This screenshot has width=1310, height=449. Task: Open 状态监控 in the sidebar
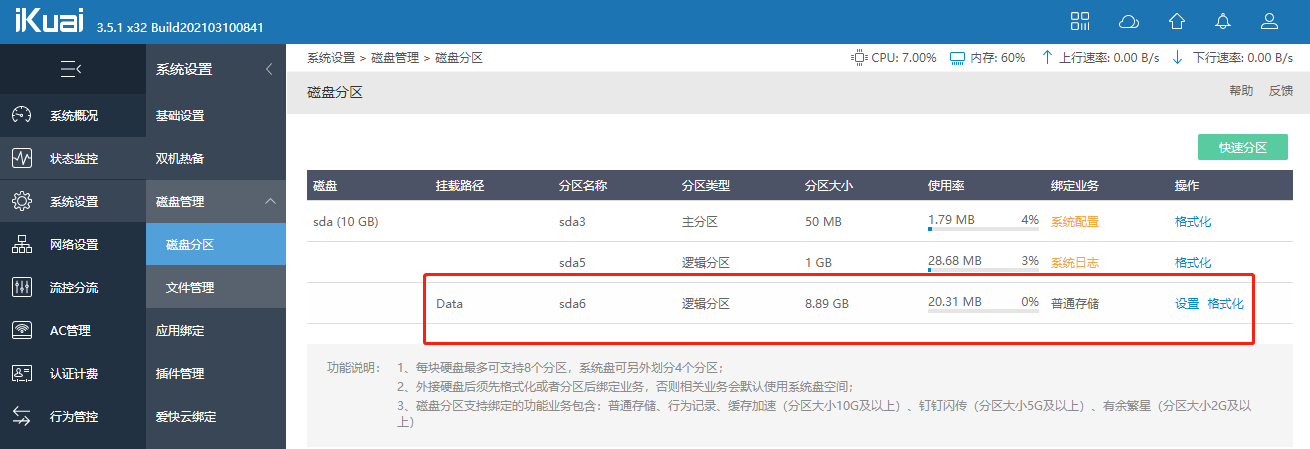point(73,158)
